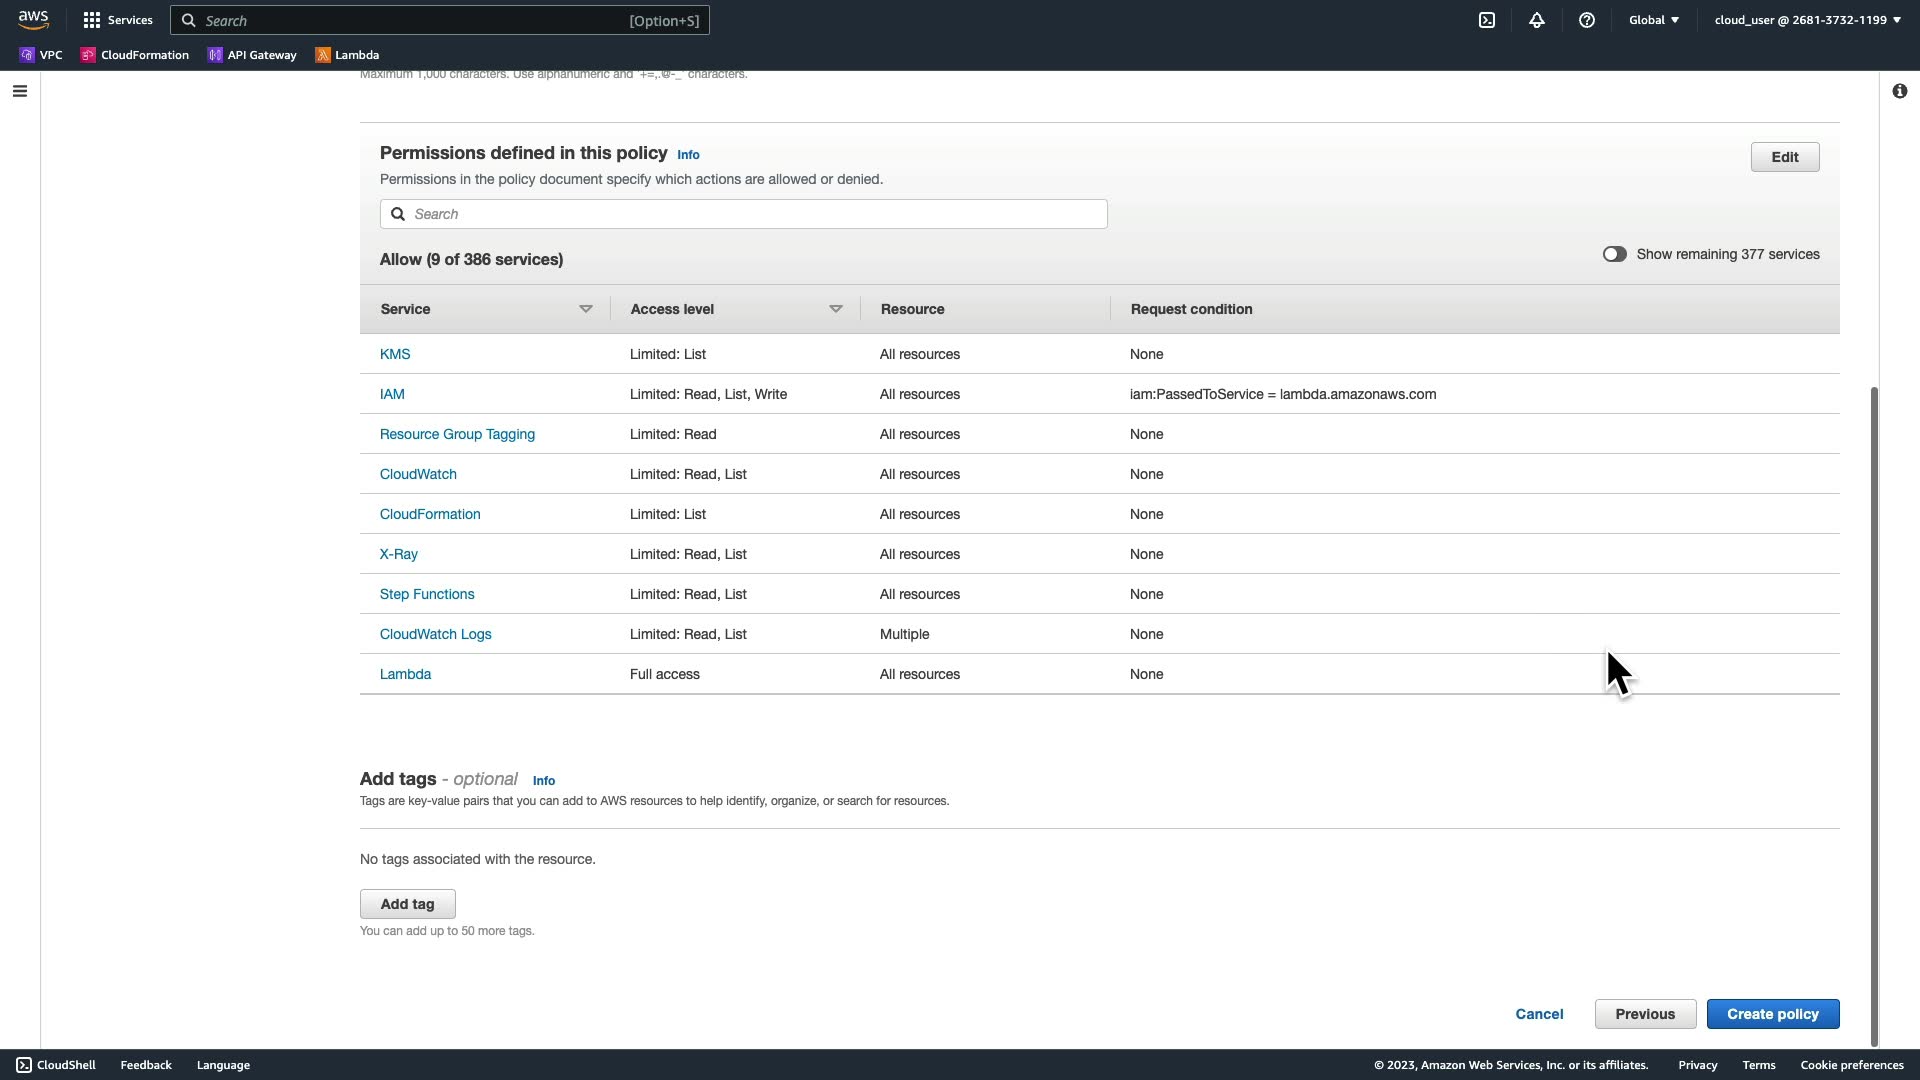
Task: Open the notifications bell
Action: coord(1537,20)
